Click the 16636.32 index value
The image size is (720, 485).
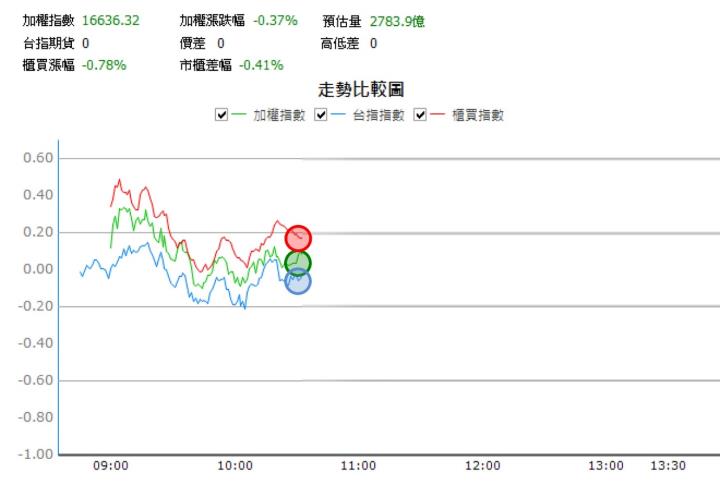pyautogui.click(x=109, y=21)
